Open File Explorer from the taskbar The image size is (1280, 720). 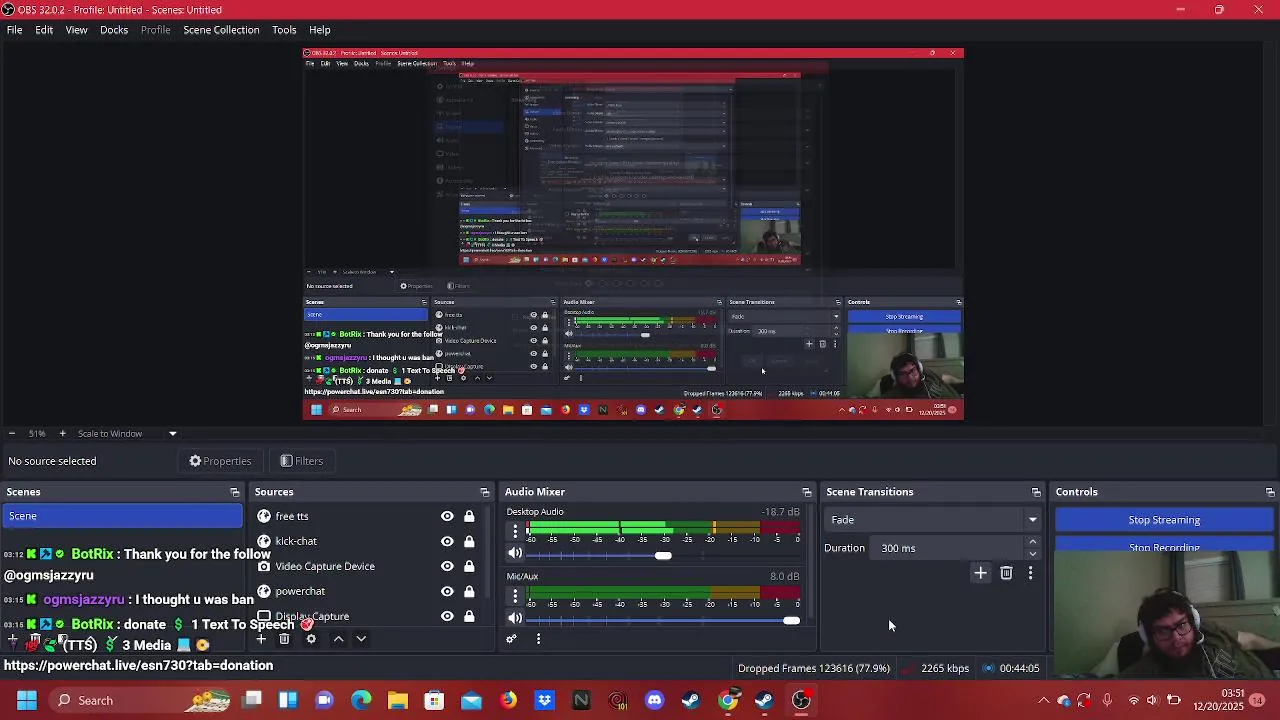click(398, 700)
